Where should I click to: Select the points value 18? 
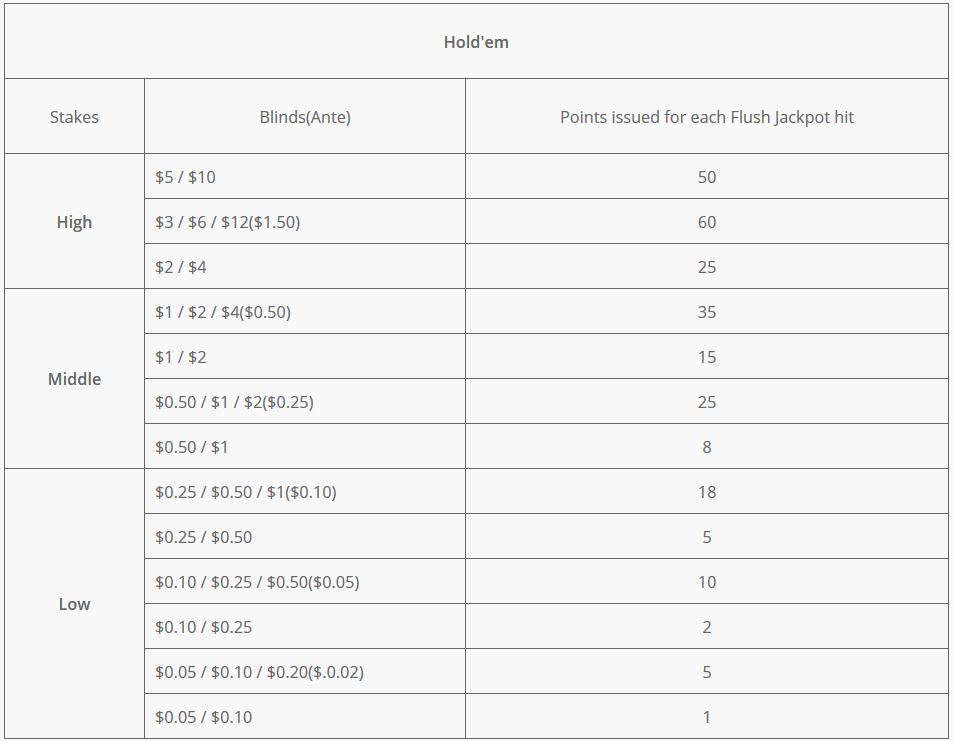(706, 492)
